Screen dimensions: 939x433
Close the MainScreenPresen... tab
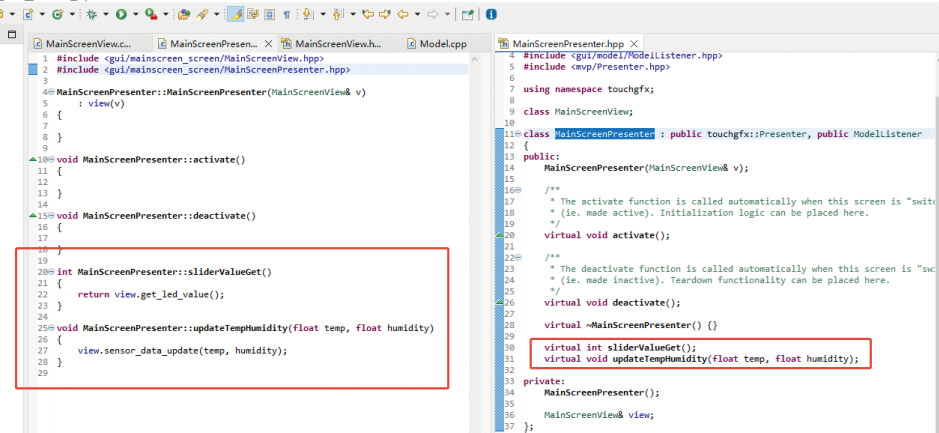coord(268,44)
